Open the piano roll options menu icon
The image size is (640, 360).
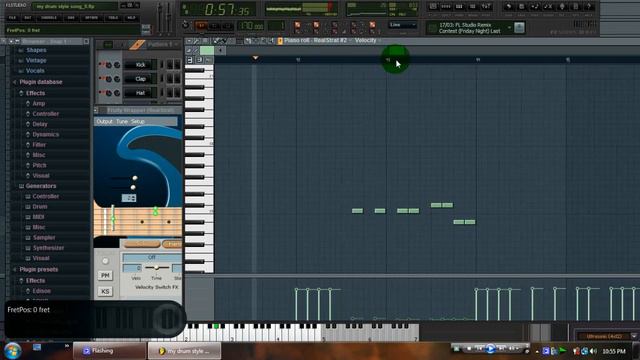(189, 40)
